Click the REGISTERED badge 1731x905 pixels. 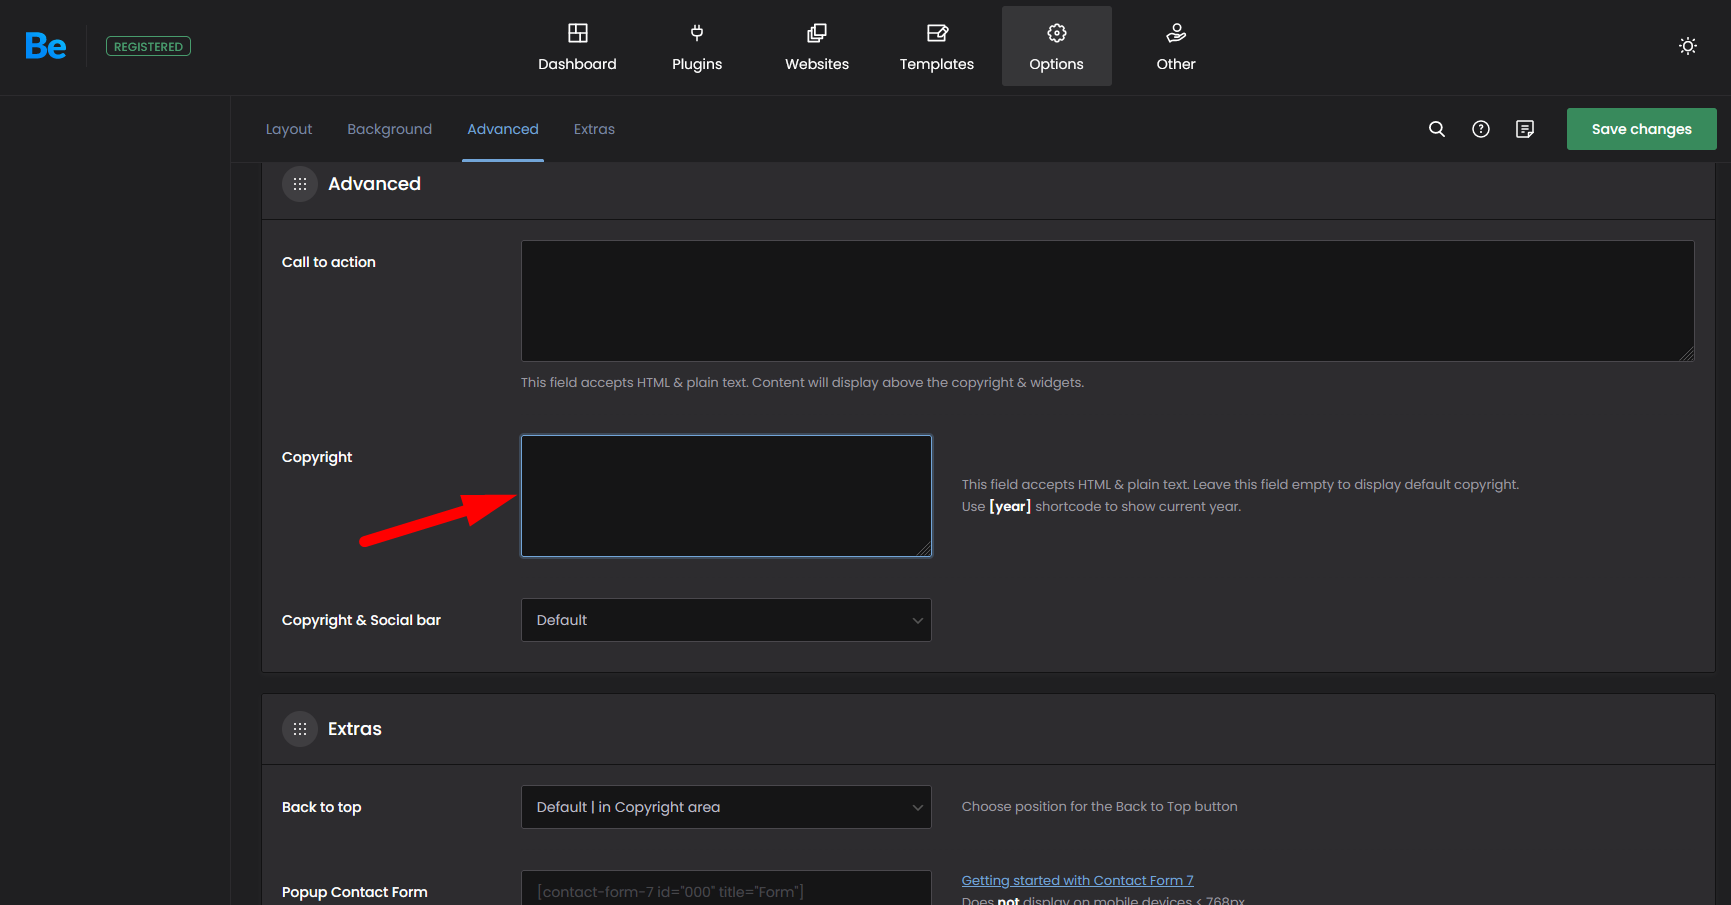pyautogui.click(x=148, y=46)
